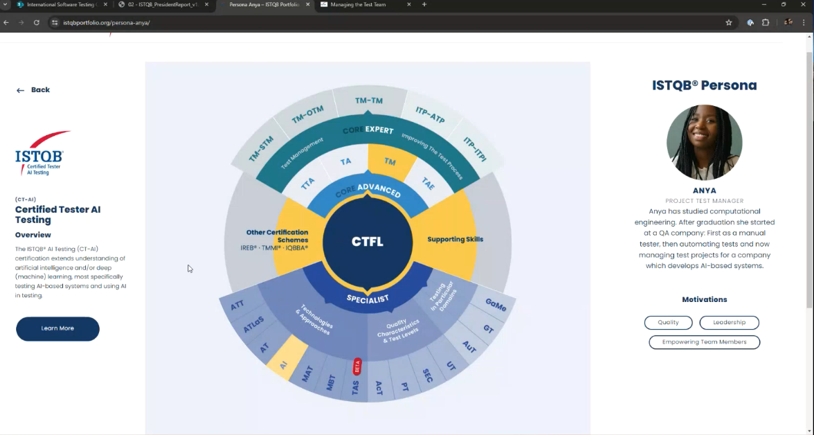Click the Motivations heading
The image size is (814, 441).
[x=704, y=300]
